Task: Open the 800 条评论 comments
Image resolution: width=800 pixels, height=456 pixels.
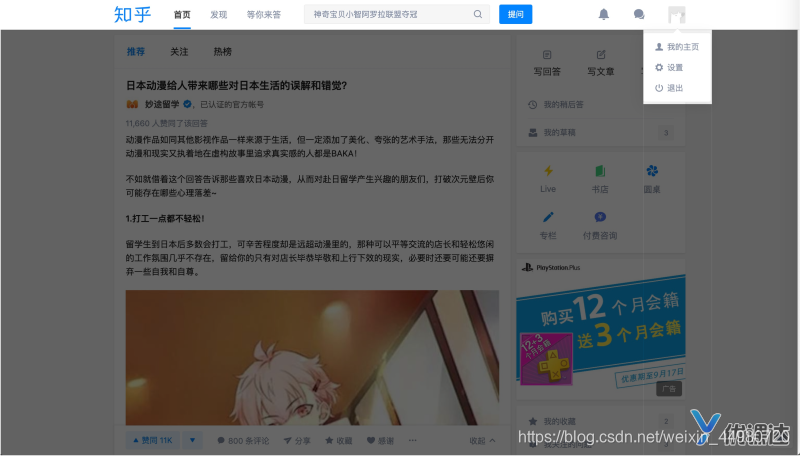Action: (x=243, y=441)
